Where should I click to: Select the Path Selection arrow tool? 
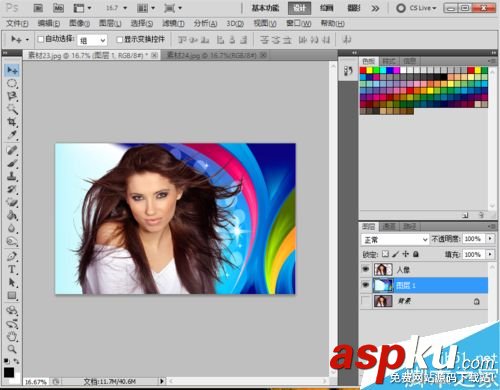[x=12, y=283]
